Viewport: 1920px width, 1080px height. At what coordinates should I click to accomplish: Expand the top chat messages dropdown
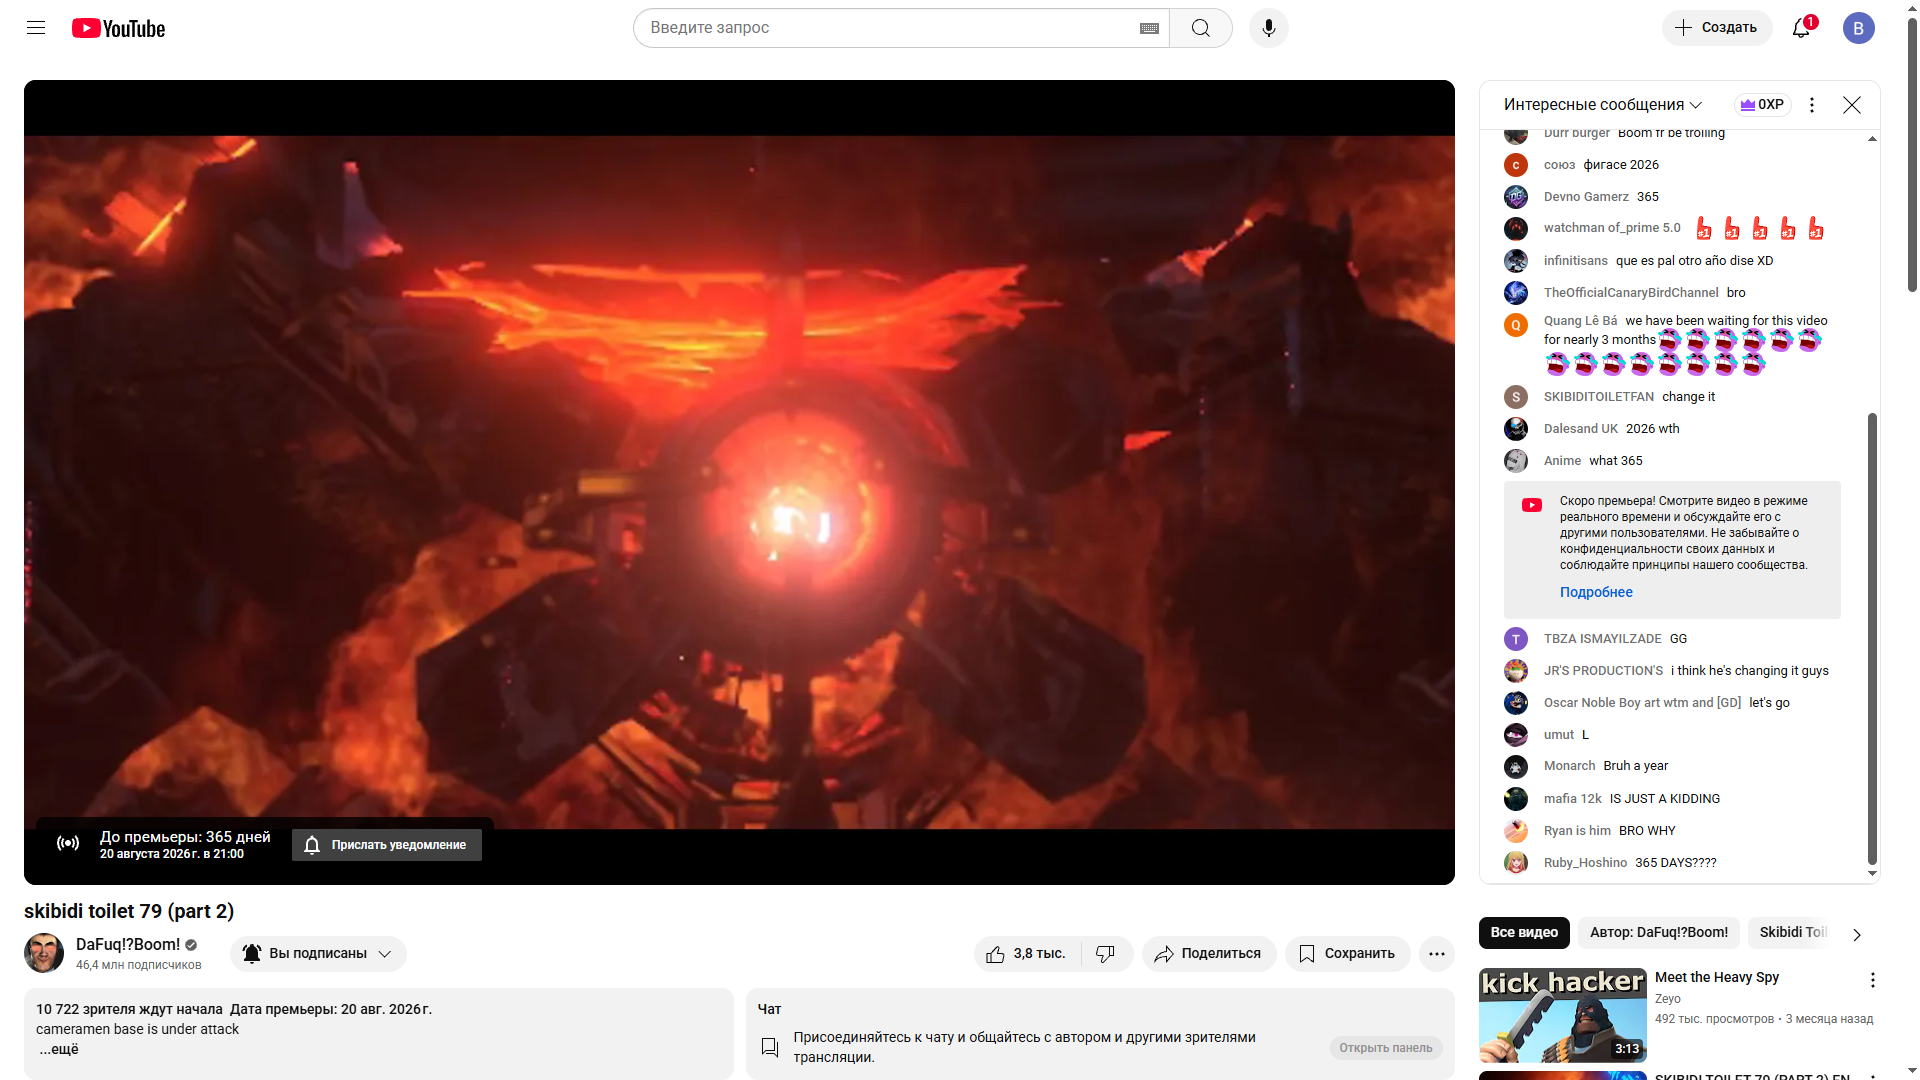1602,105
